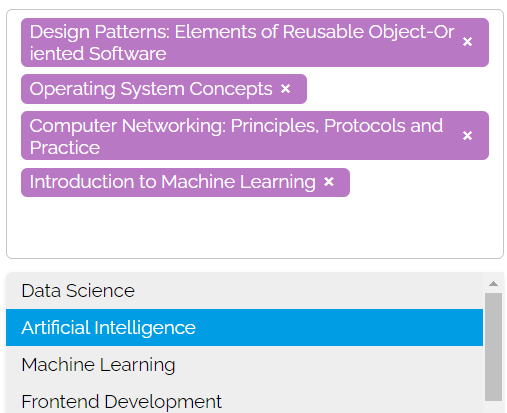Click the Design Patterns tag label

242,43
